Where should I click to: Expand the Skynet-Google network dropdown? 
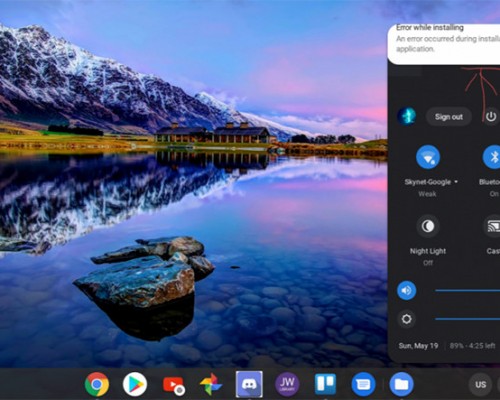click(x=456, y=182)
